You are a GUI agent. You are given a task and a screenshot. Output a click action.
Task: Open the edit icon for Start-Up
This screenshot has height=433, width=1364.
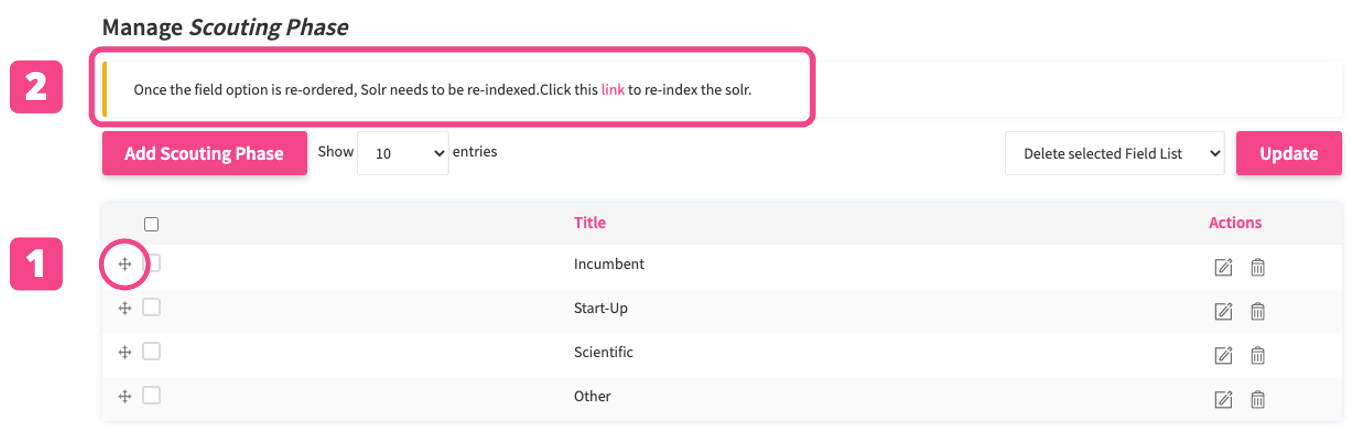[x=1223, y=311]
